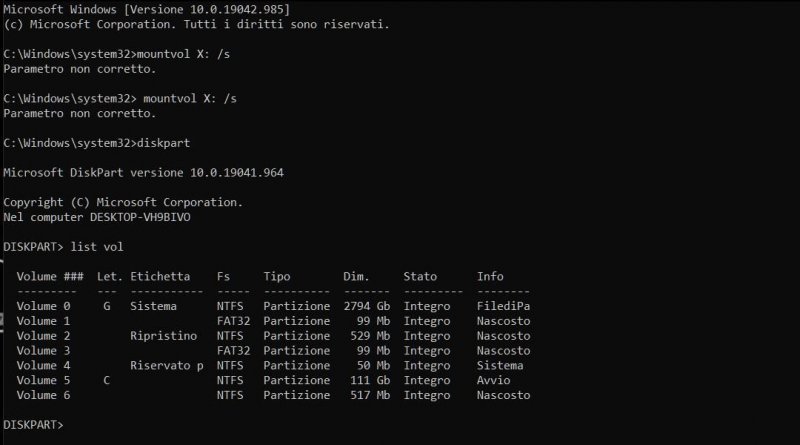Click the "111 Gb" size value
Viewport: 800px width, 445px height.
click(x=370, y=380)
